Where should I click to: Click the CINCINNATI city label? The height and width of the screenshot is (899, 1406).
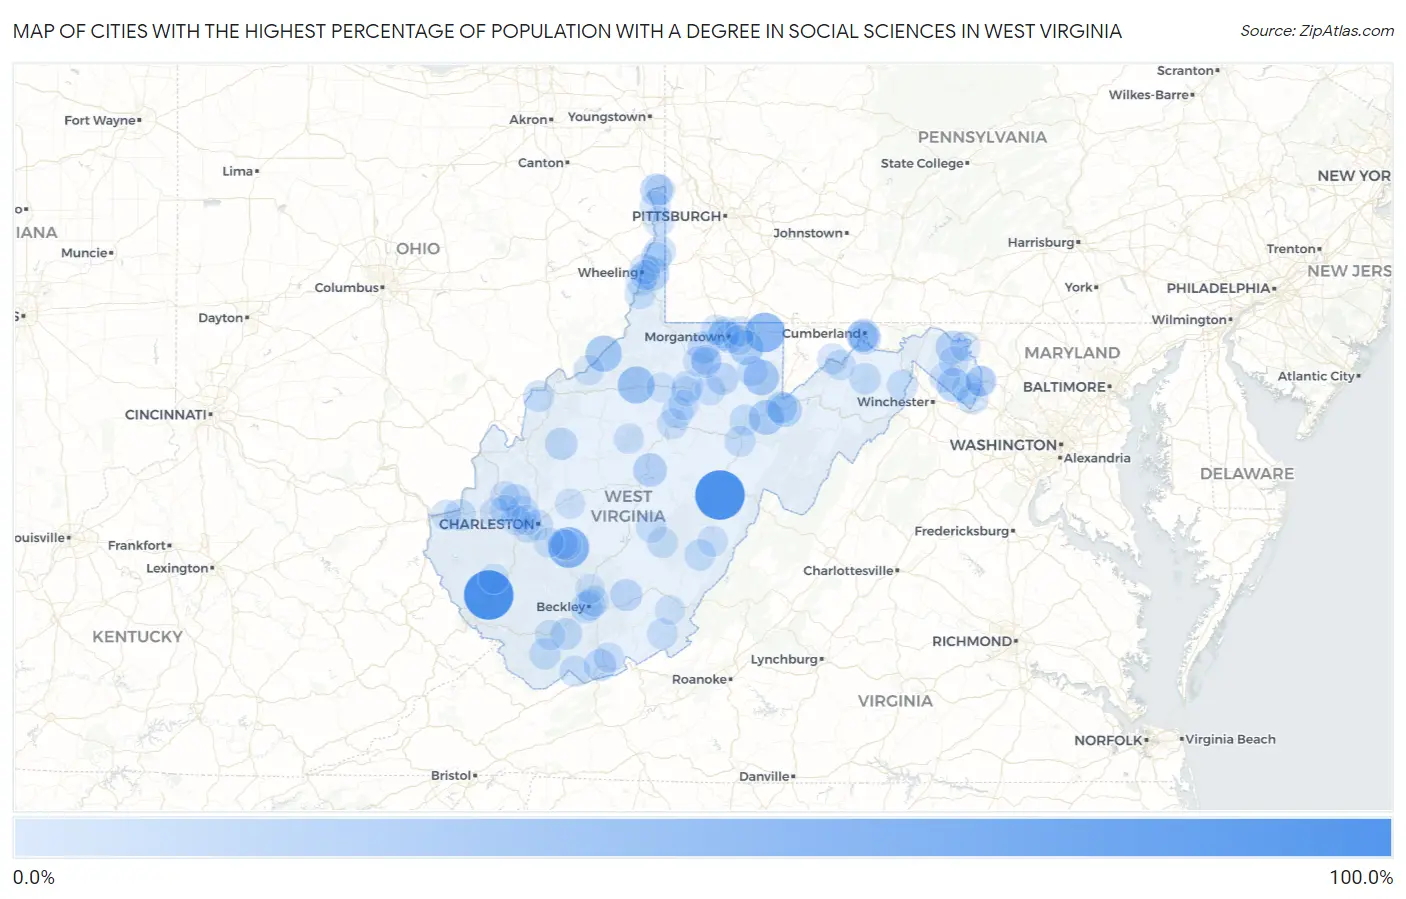point(166,415)
